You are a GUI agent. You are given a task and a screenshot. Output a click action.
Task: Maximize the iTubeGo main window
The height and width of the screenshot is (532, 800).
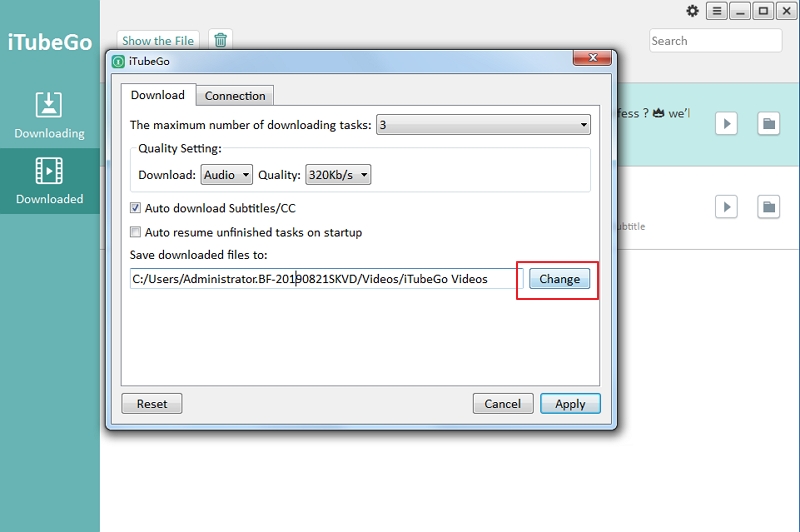[763, 11]
